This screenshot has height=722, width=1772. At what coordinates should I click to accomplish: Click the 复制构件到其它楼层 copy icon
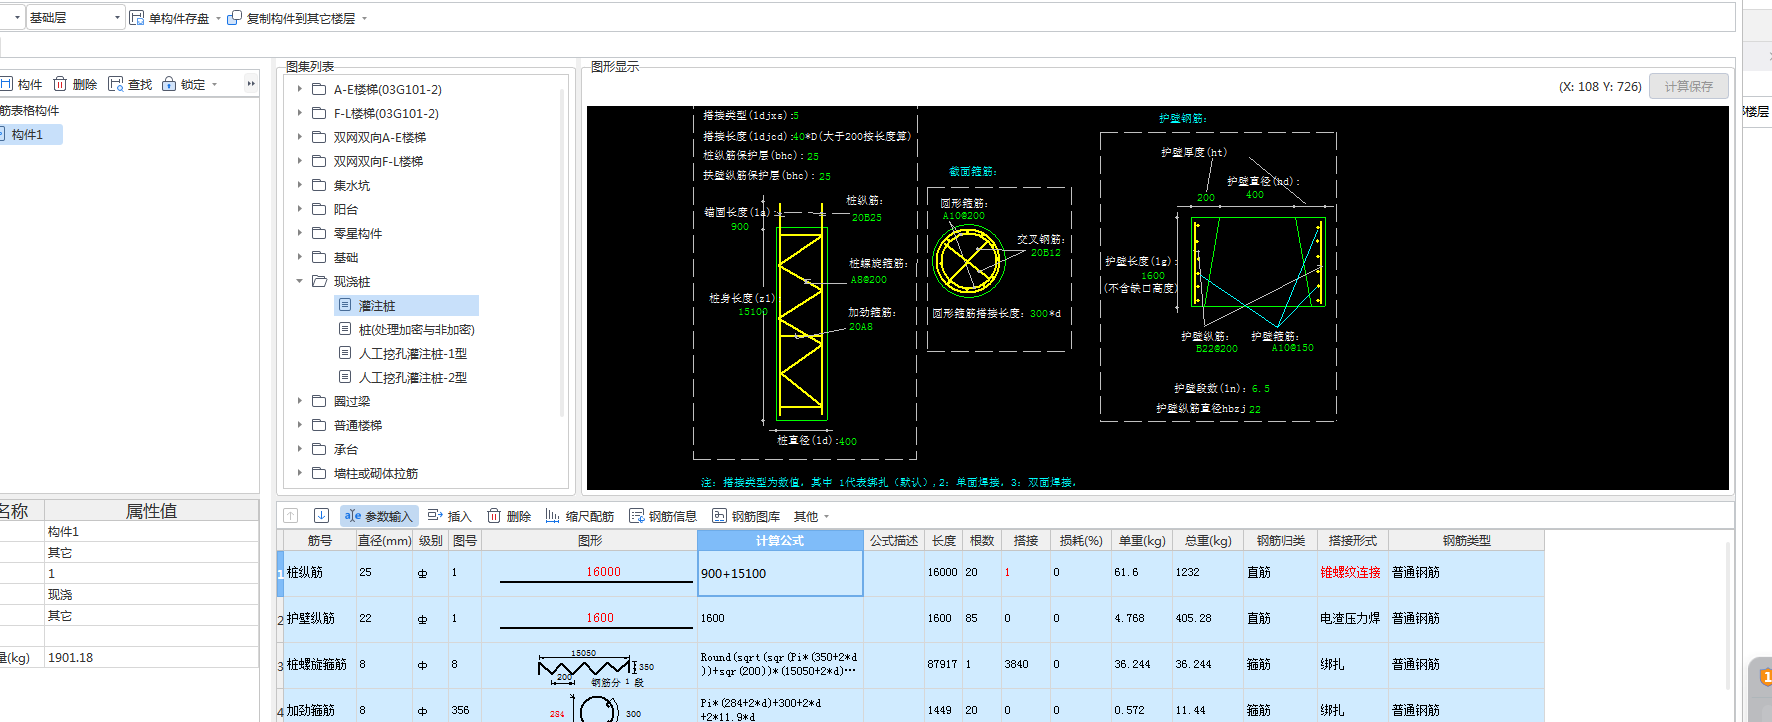coord(234,18)
